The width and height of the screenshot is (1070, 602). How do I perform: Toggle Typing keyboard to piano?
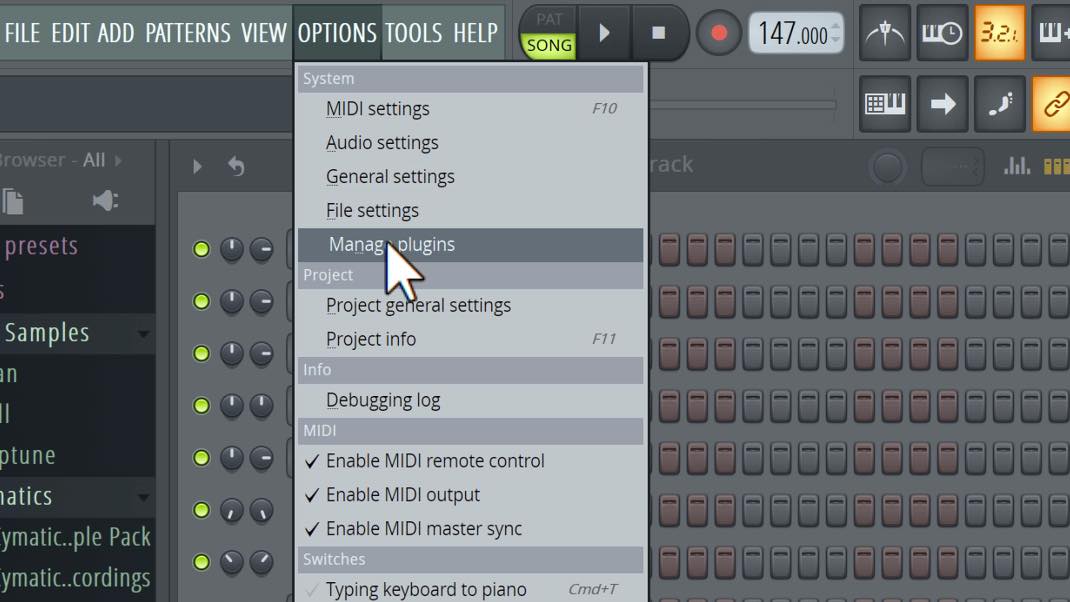(470, 588)
